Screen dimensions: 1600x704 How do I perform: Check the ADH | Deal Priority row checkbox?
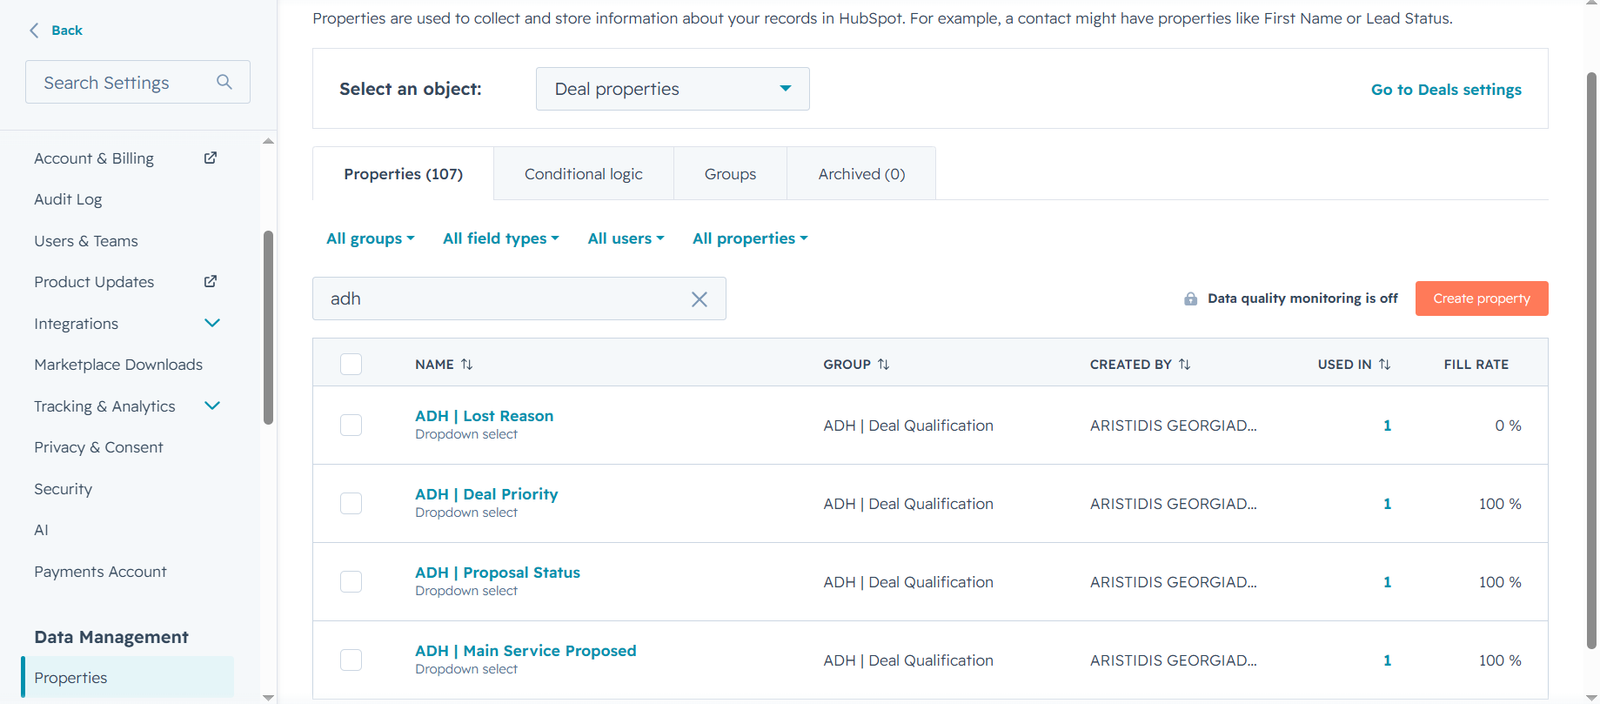[351, 503]
